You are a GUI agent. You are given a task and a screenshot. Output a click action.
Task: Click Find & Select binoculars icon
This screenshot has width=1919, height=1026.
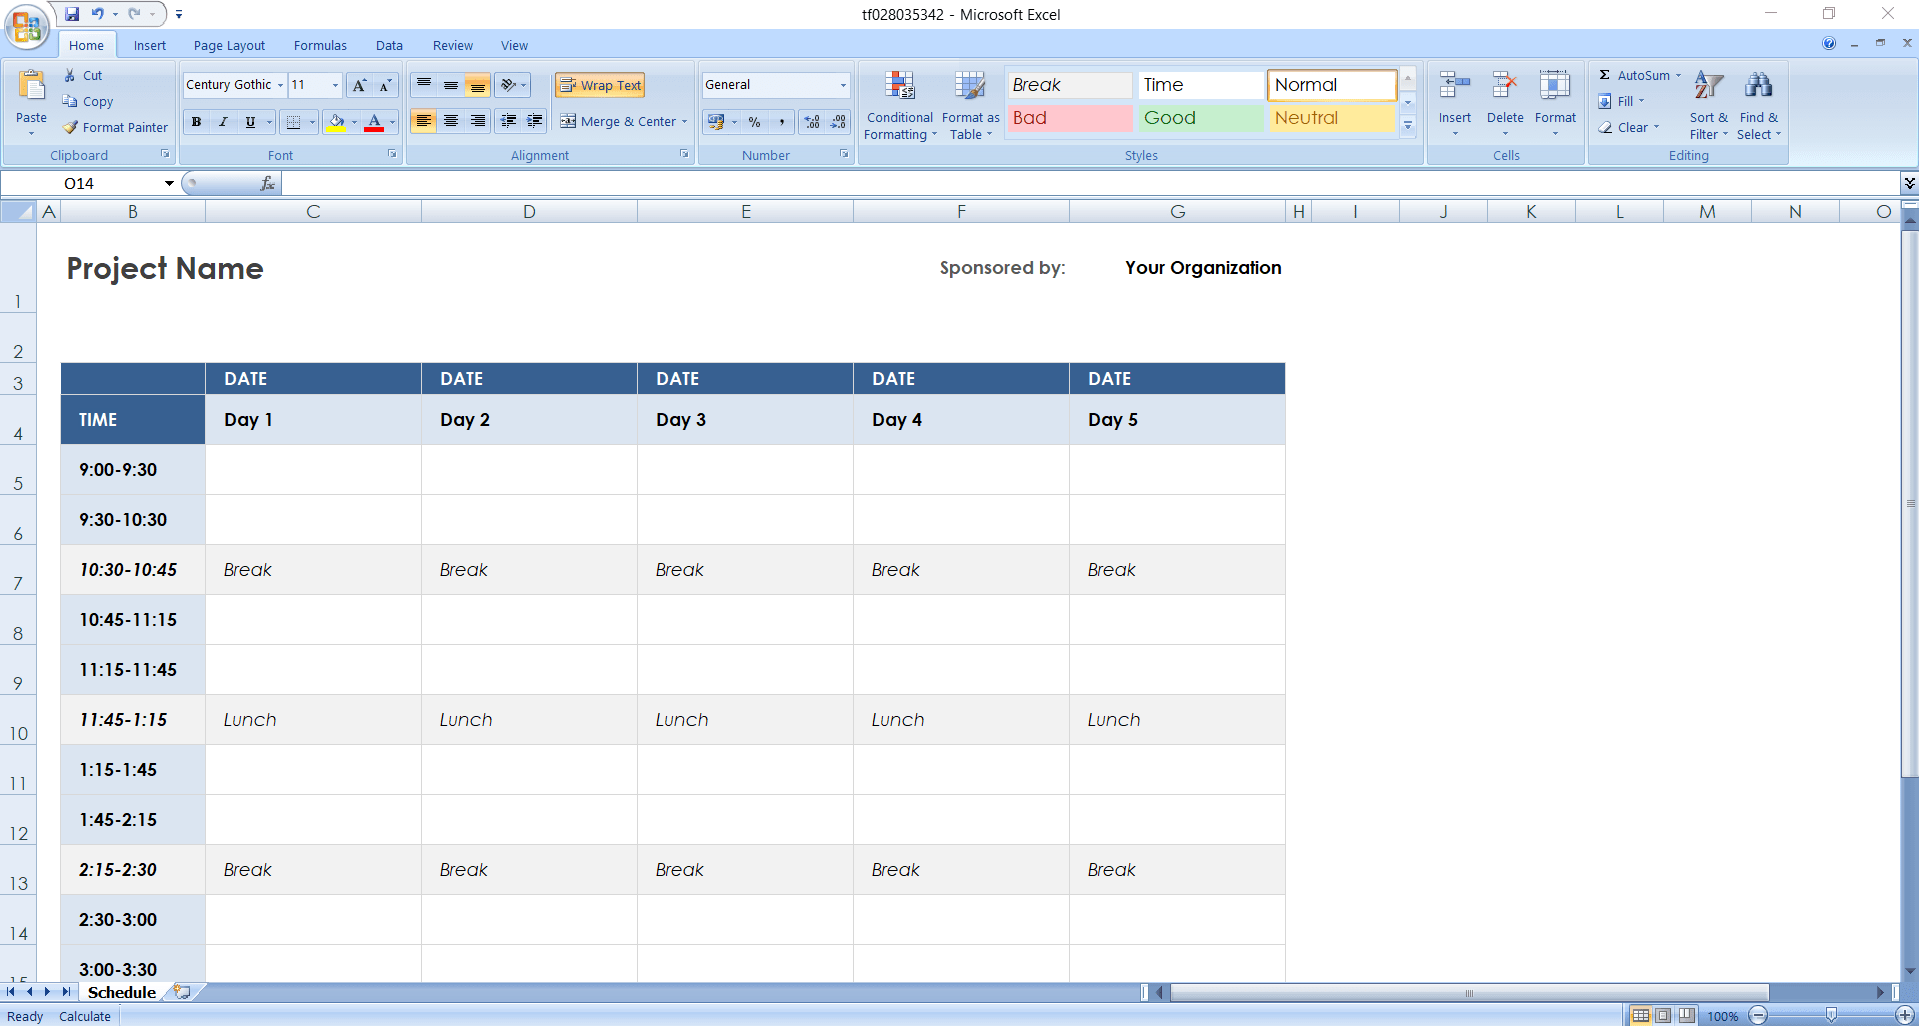(x=1757, y=88)
